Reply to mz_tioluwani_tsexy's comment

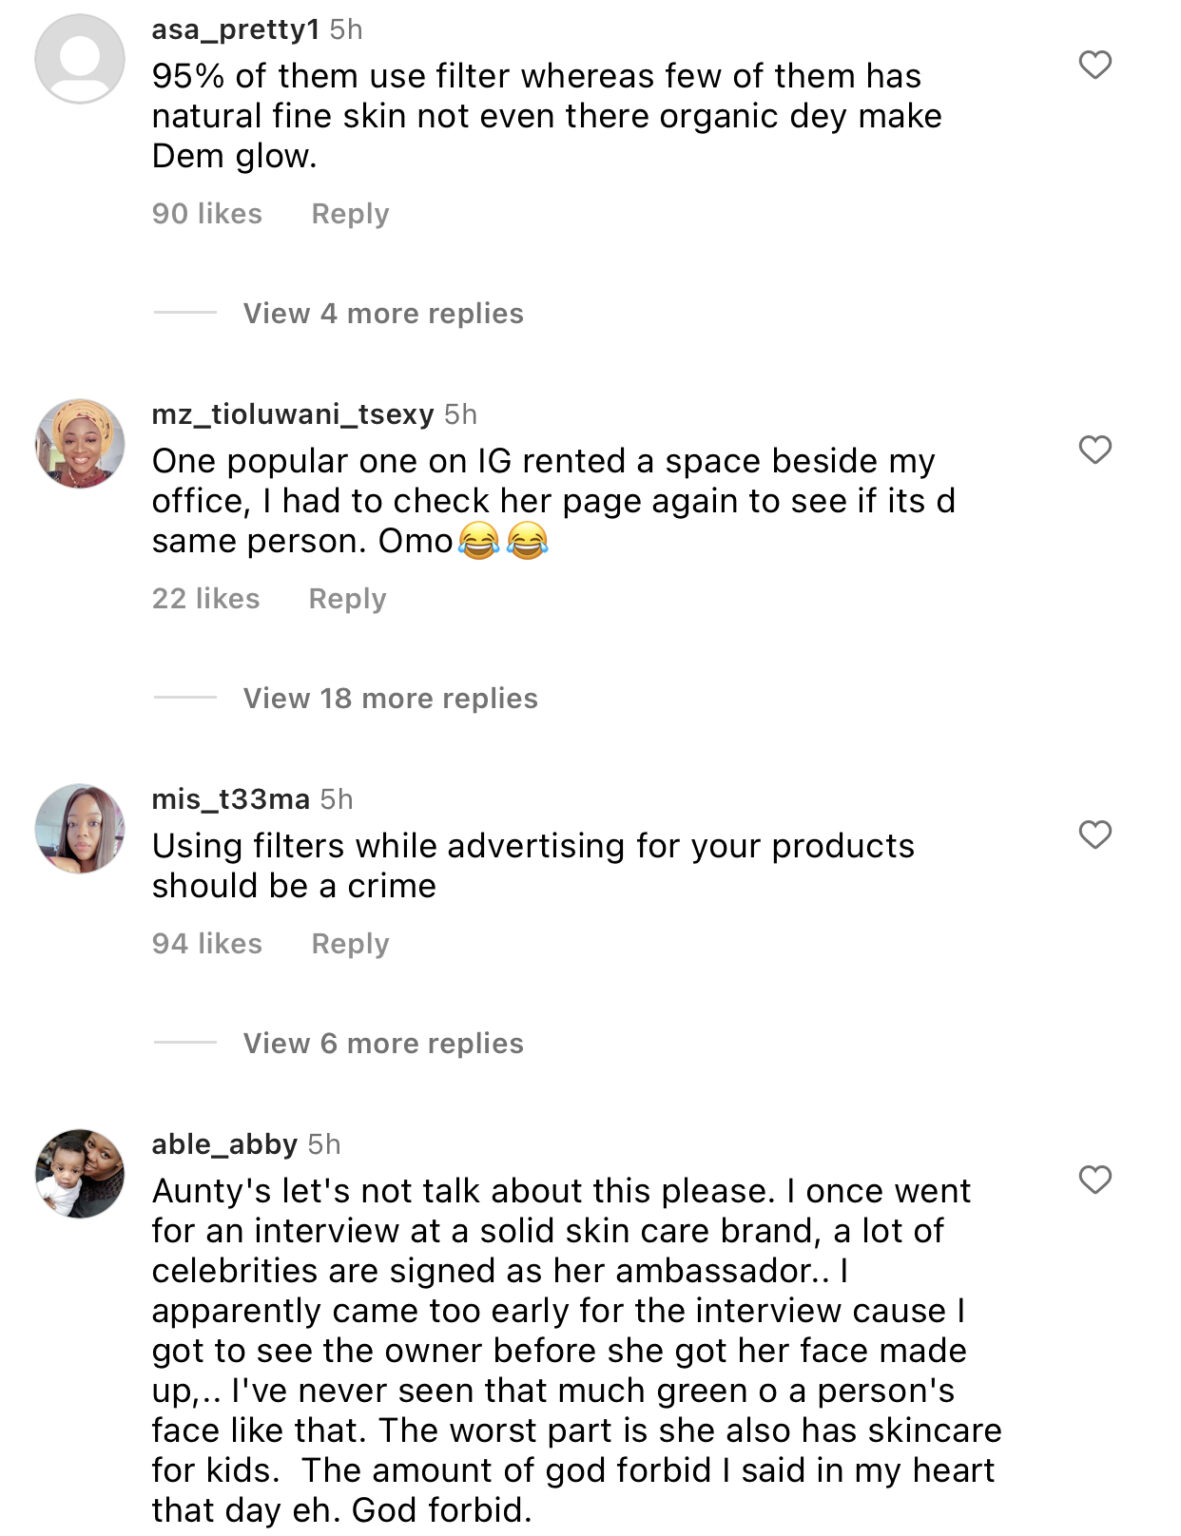point(347,599)
